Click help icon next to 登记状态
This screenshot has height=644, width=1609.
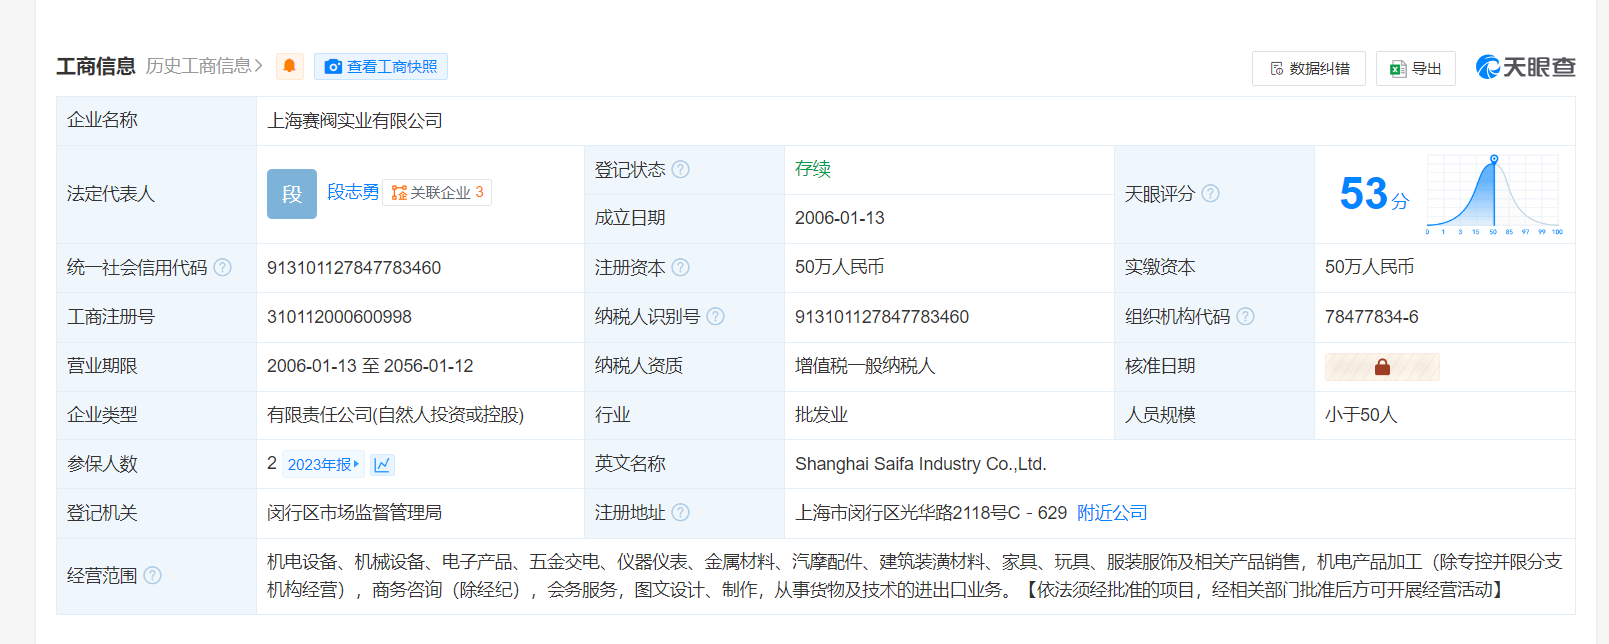680,169
